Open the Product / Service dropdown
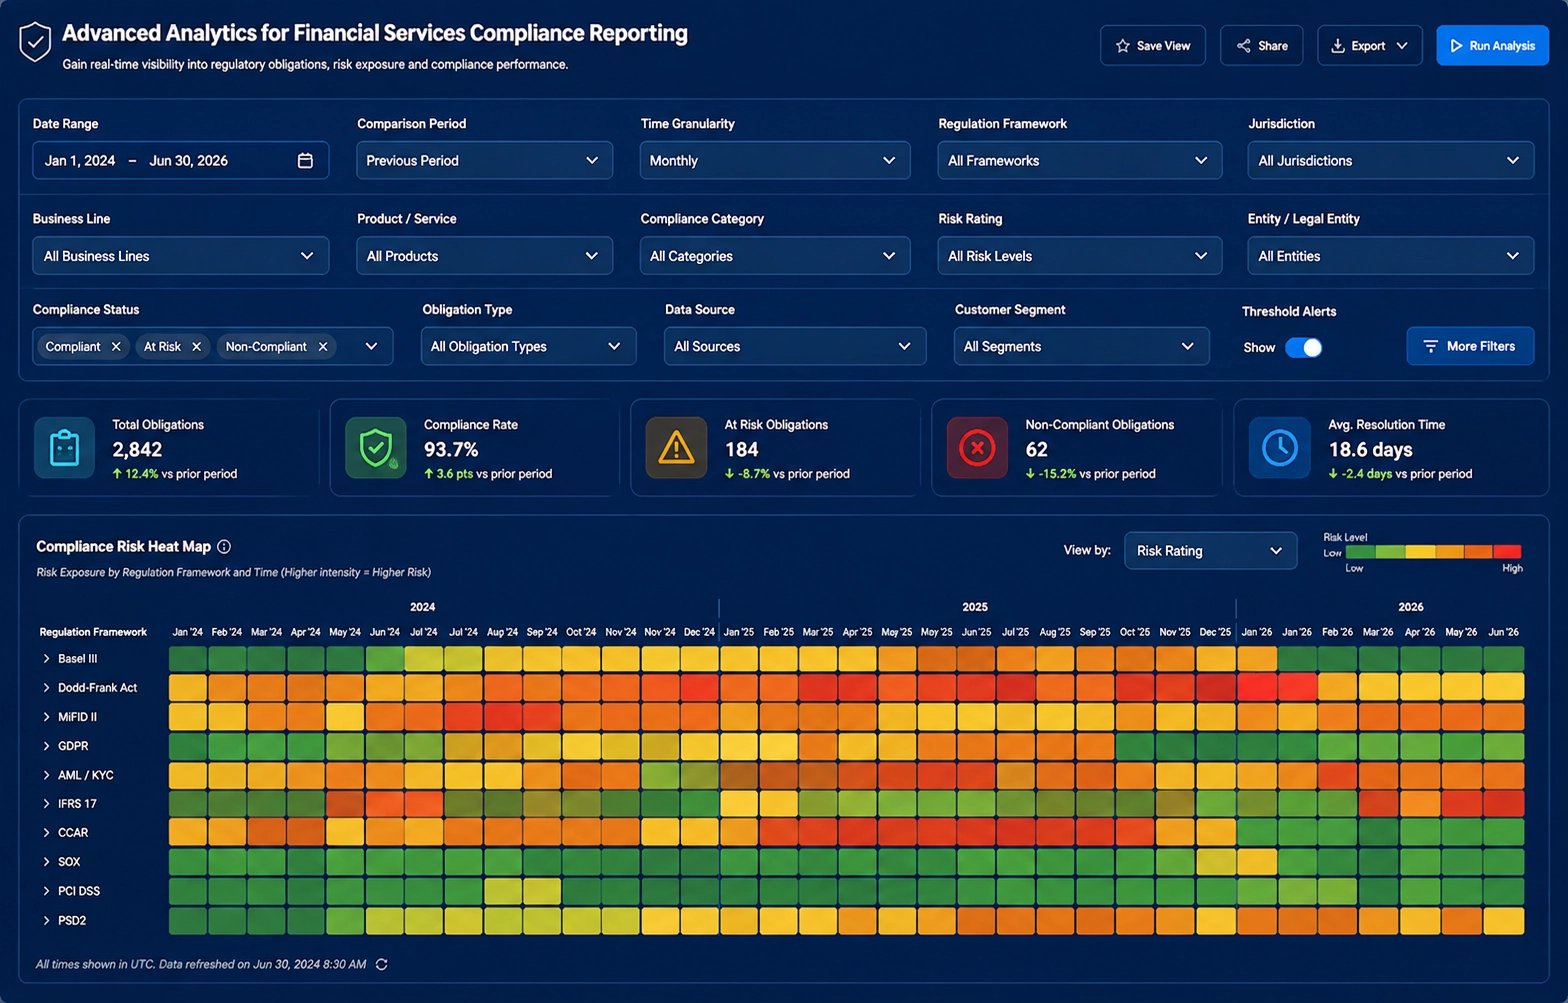Screen dimensions: 1568x1003 pos(484,256)
